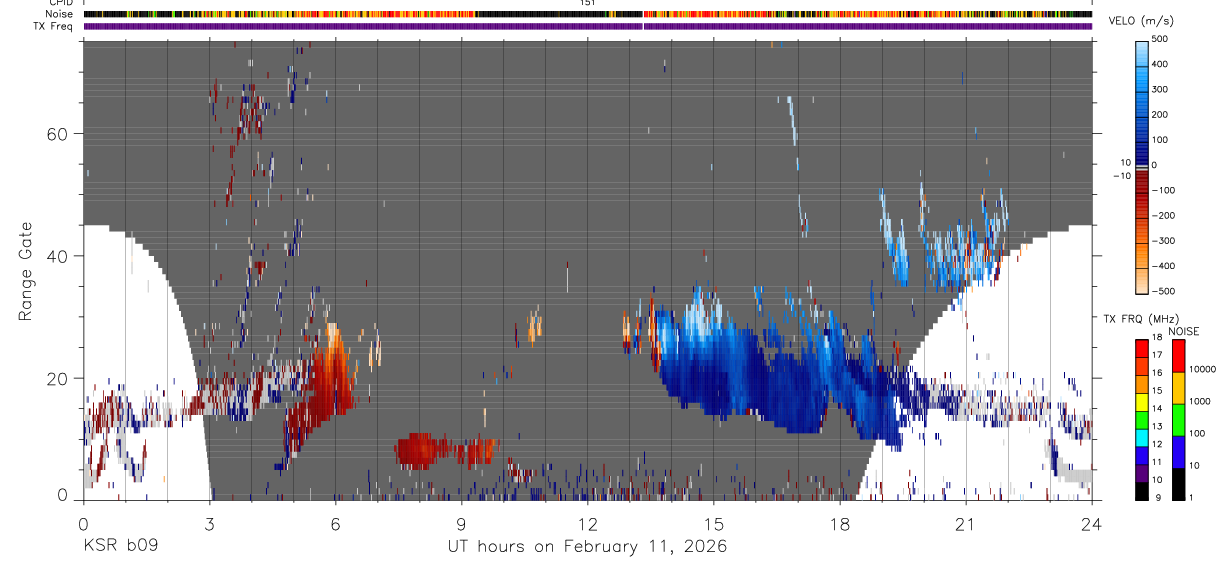Click the purple 10–11 MHz TX frequency swatch

click(x=1142, y=472)
